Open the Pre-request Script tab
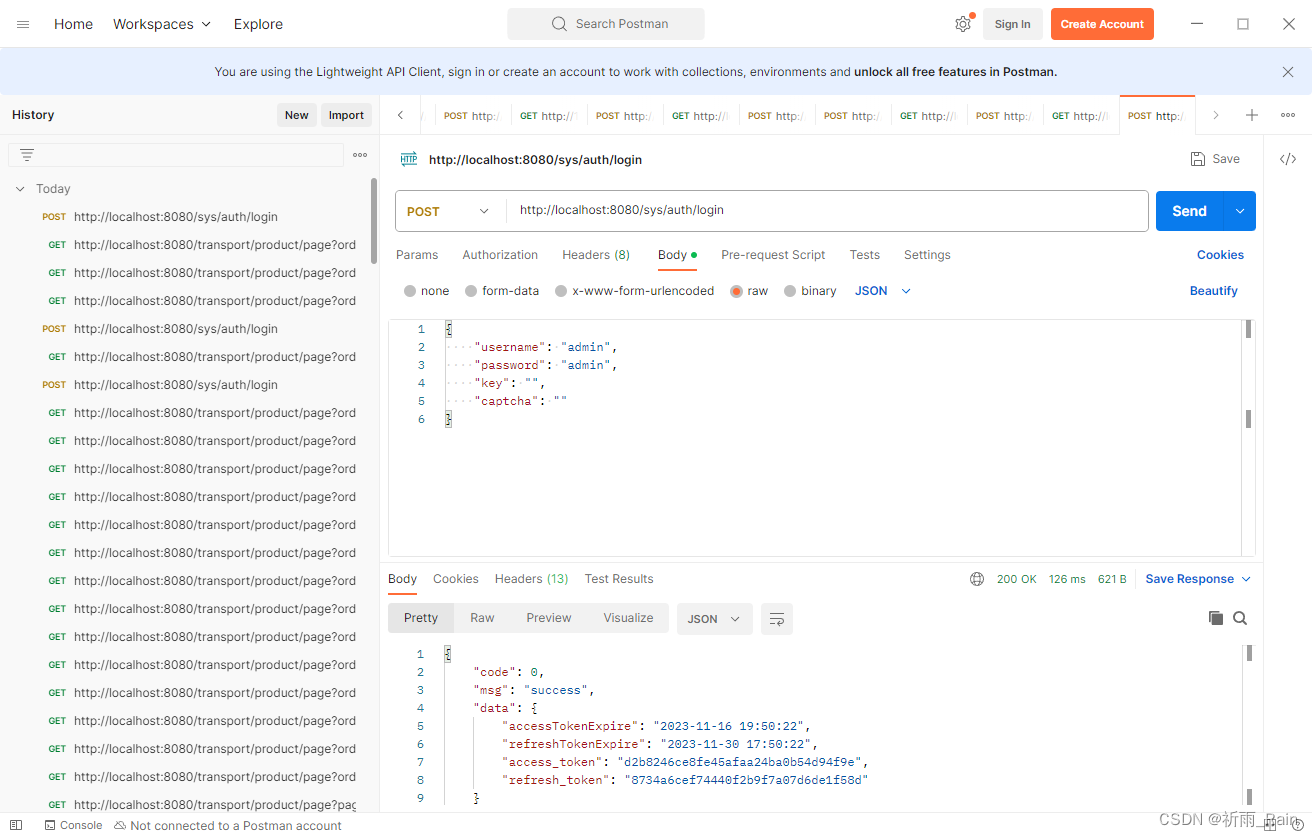The image size is (1312, 837). pos(773,255)
